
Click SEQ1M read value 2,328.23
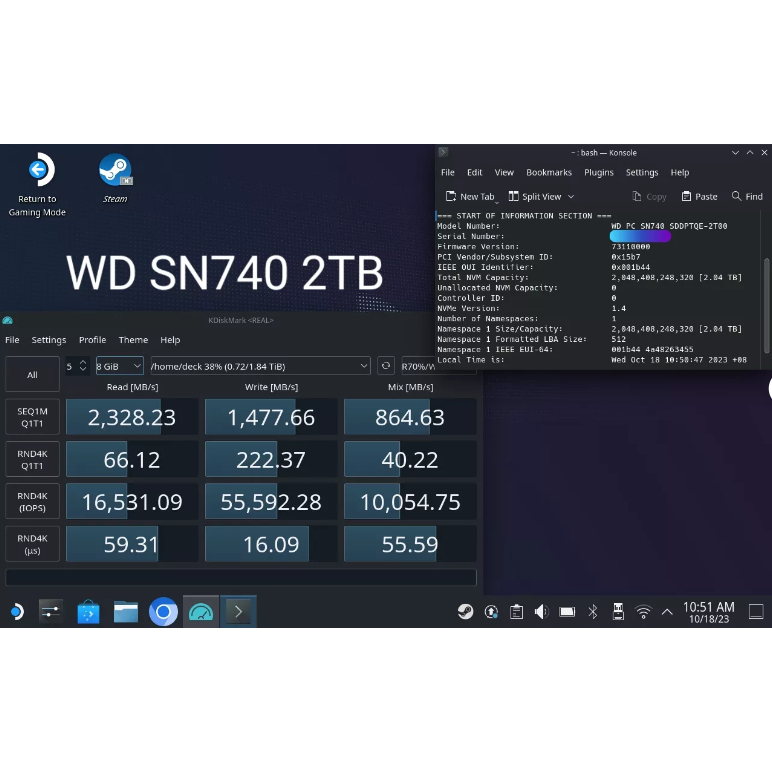[132, 417]
